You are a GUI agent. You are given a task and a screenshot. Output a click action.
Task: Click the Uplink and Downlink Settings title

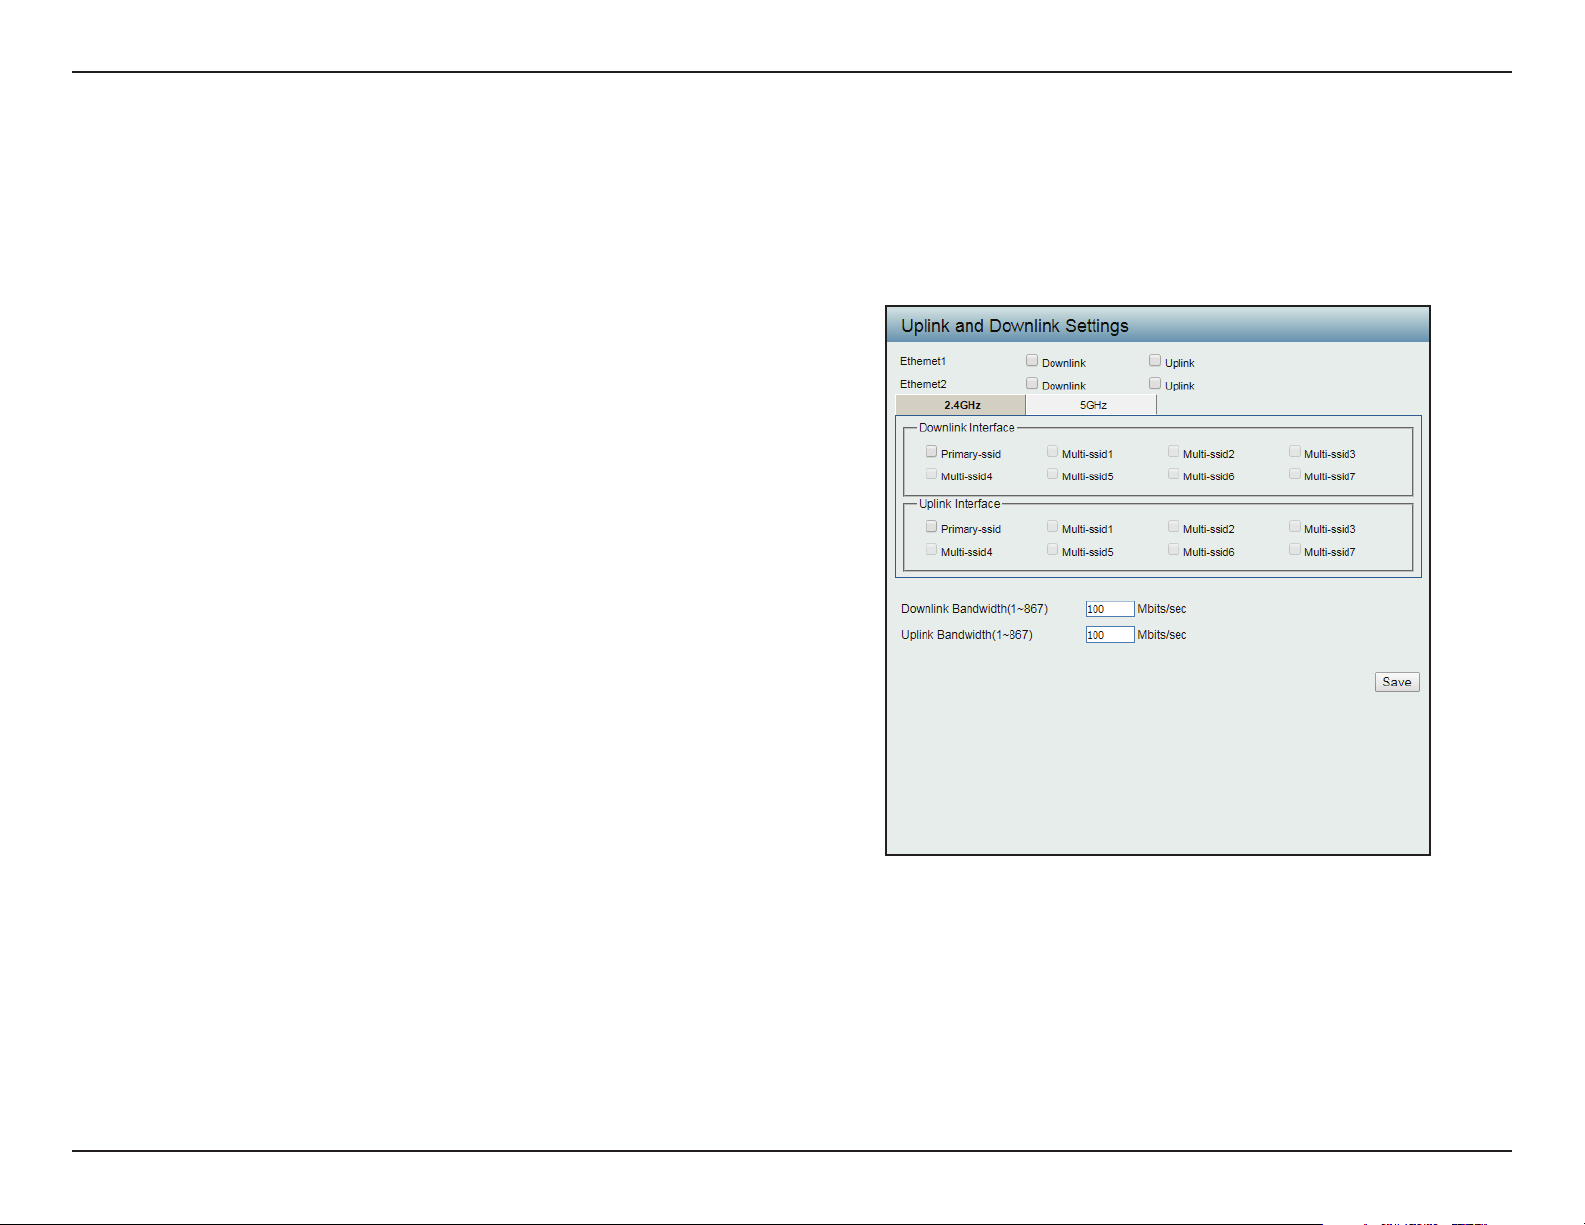tap(1014, 326)
